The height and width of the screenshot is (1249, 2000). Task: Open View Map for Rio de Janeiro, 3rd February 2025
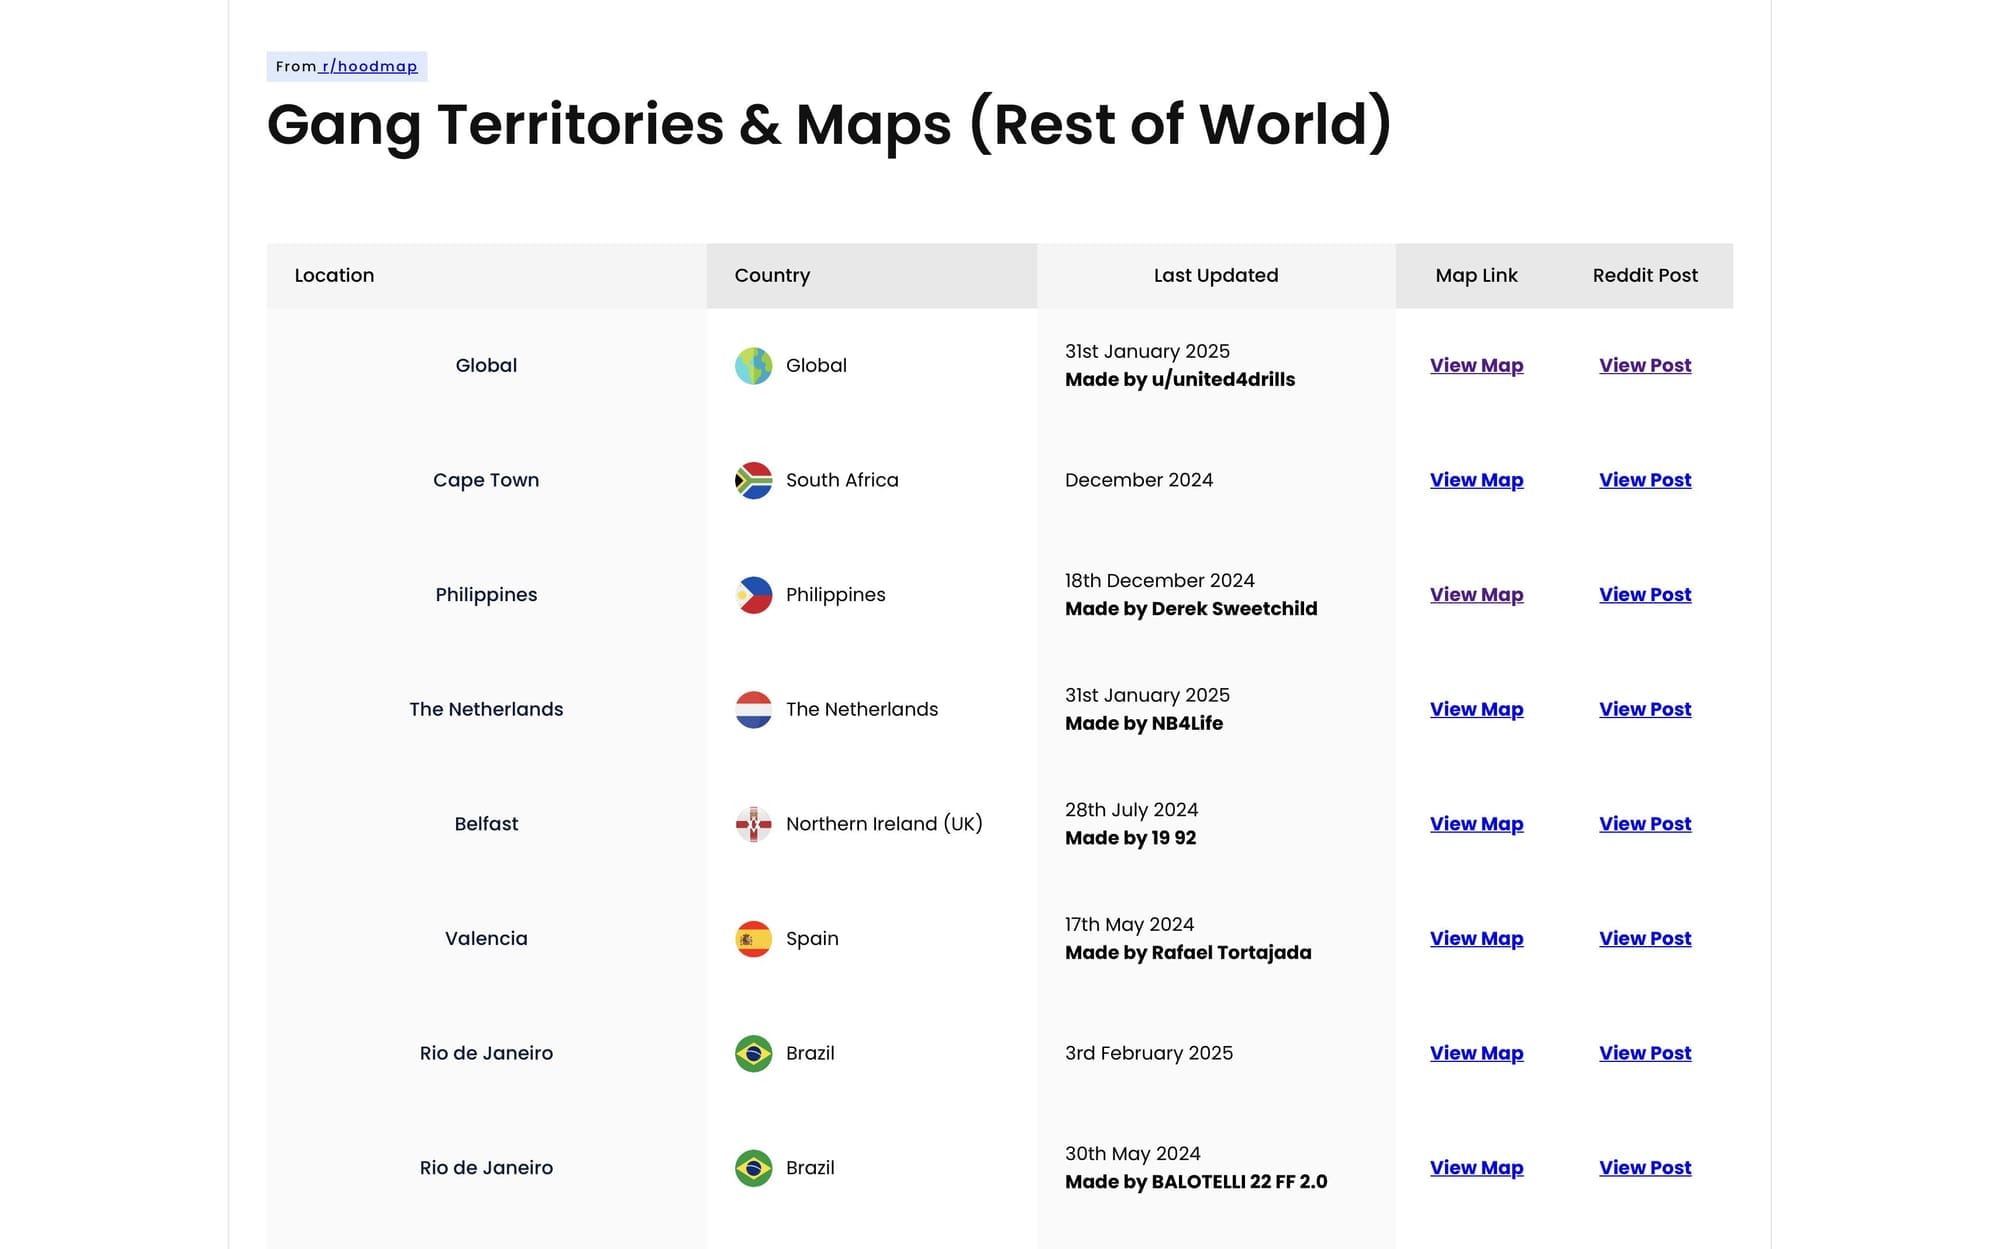(1476, 1053)
